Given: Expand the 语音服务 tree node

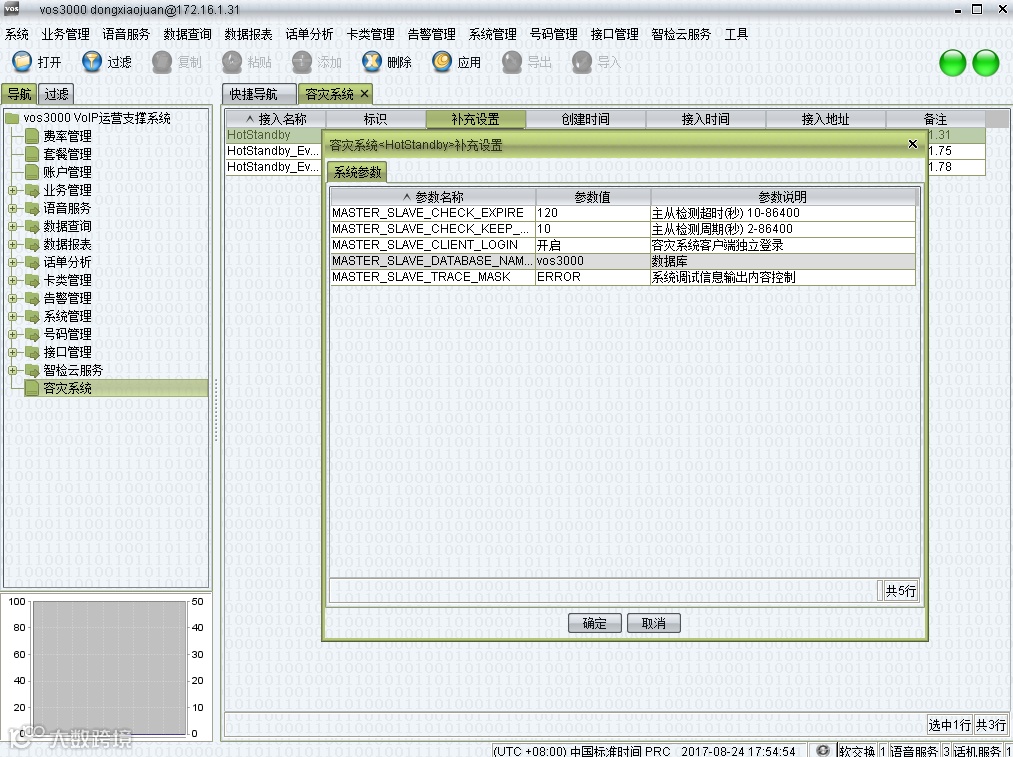Looking at the screenshot, I should 12,208.
